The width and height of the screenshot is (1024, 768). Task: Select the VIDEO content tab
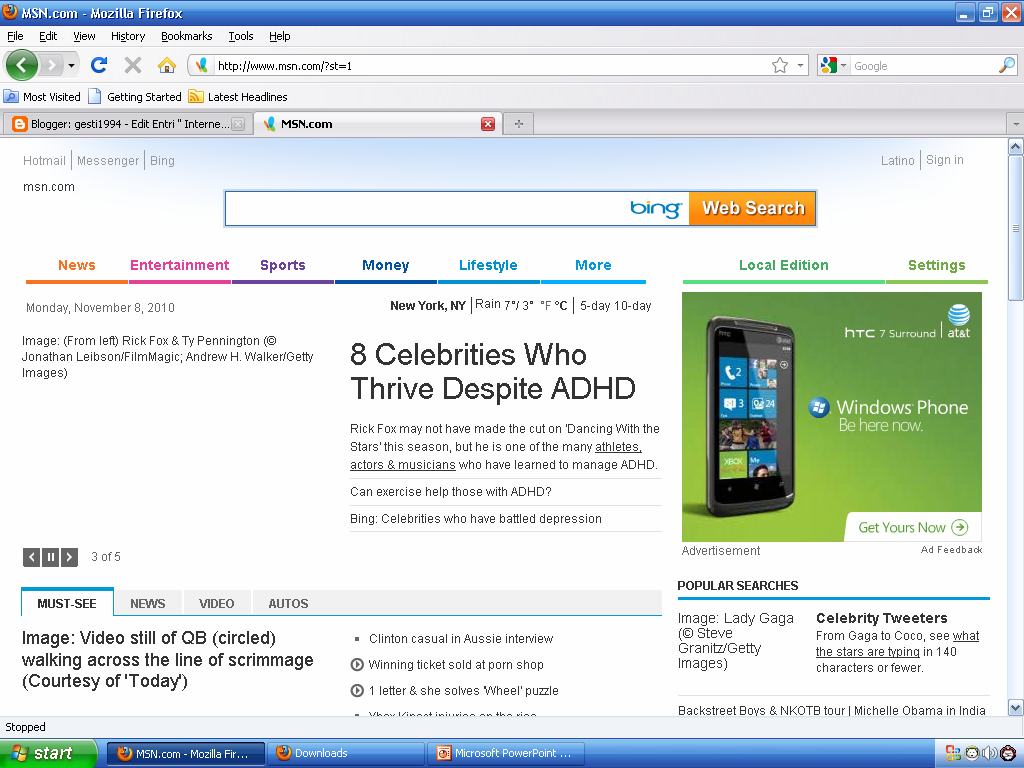click(216, 603)
